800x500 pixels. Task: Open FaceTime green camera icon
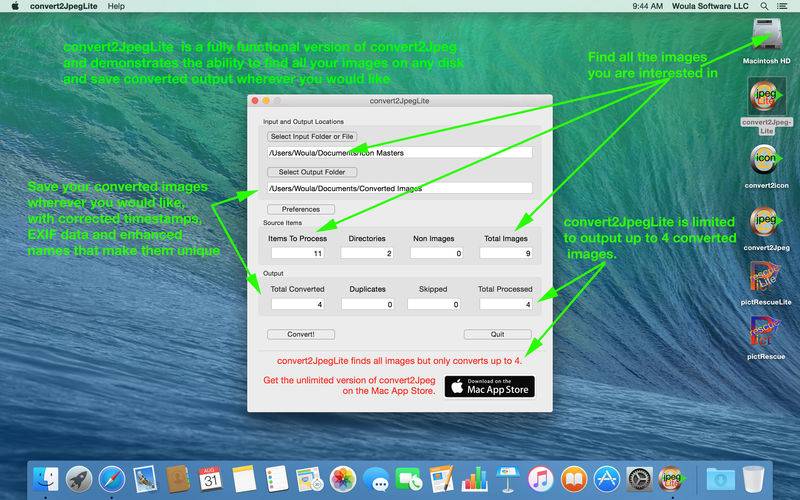(409, 479)
